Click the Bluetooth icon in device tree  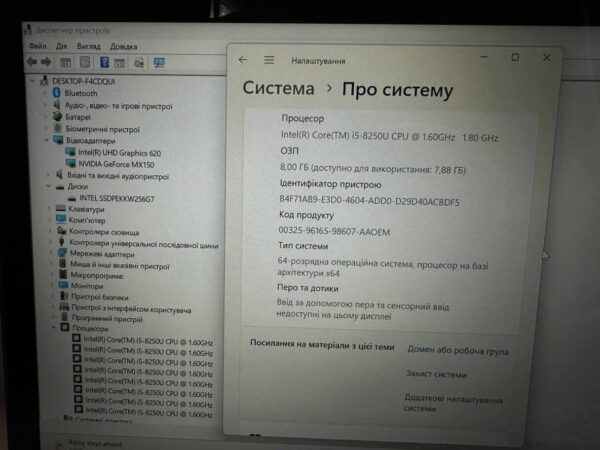pyautogui.click(x=57, y=93)
